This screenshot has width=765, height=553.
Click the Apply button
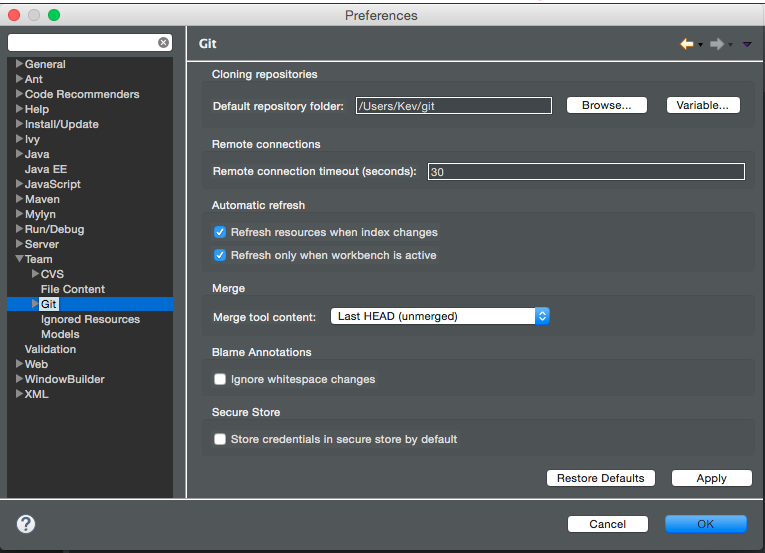coord(711,478)
